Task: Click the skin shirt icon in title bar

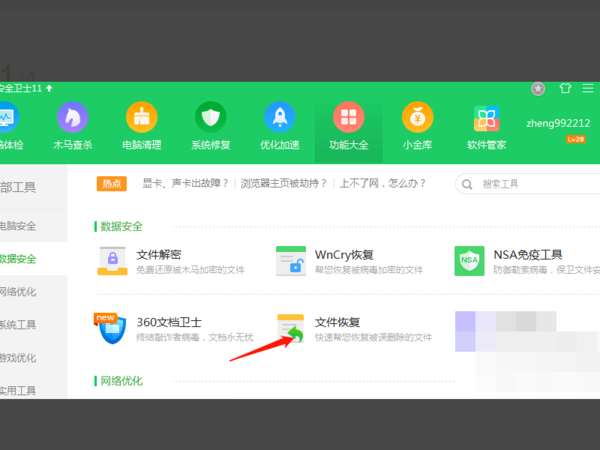Action: coord(565,88)
